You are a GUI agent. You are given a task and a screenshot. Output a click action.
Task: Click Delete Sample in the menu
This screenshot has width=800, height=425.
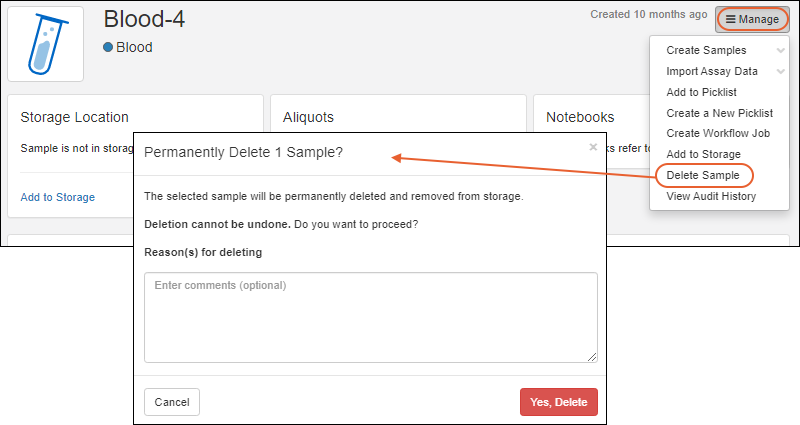pyautogui.click(x=703, y=176)
